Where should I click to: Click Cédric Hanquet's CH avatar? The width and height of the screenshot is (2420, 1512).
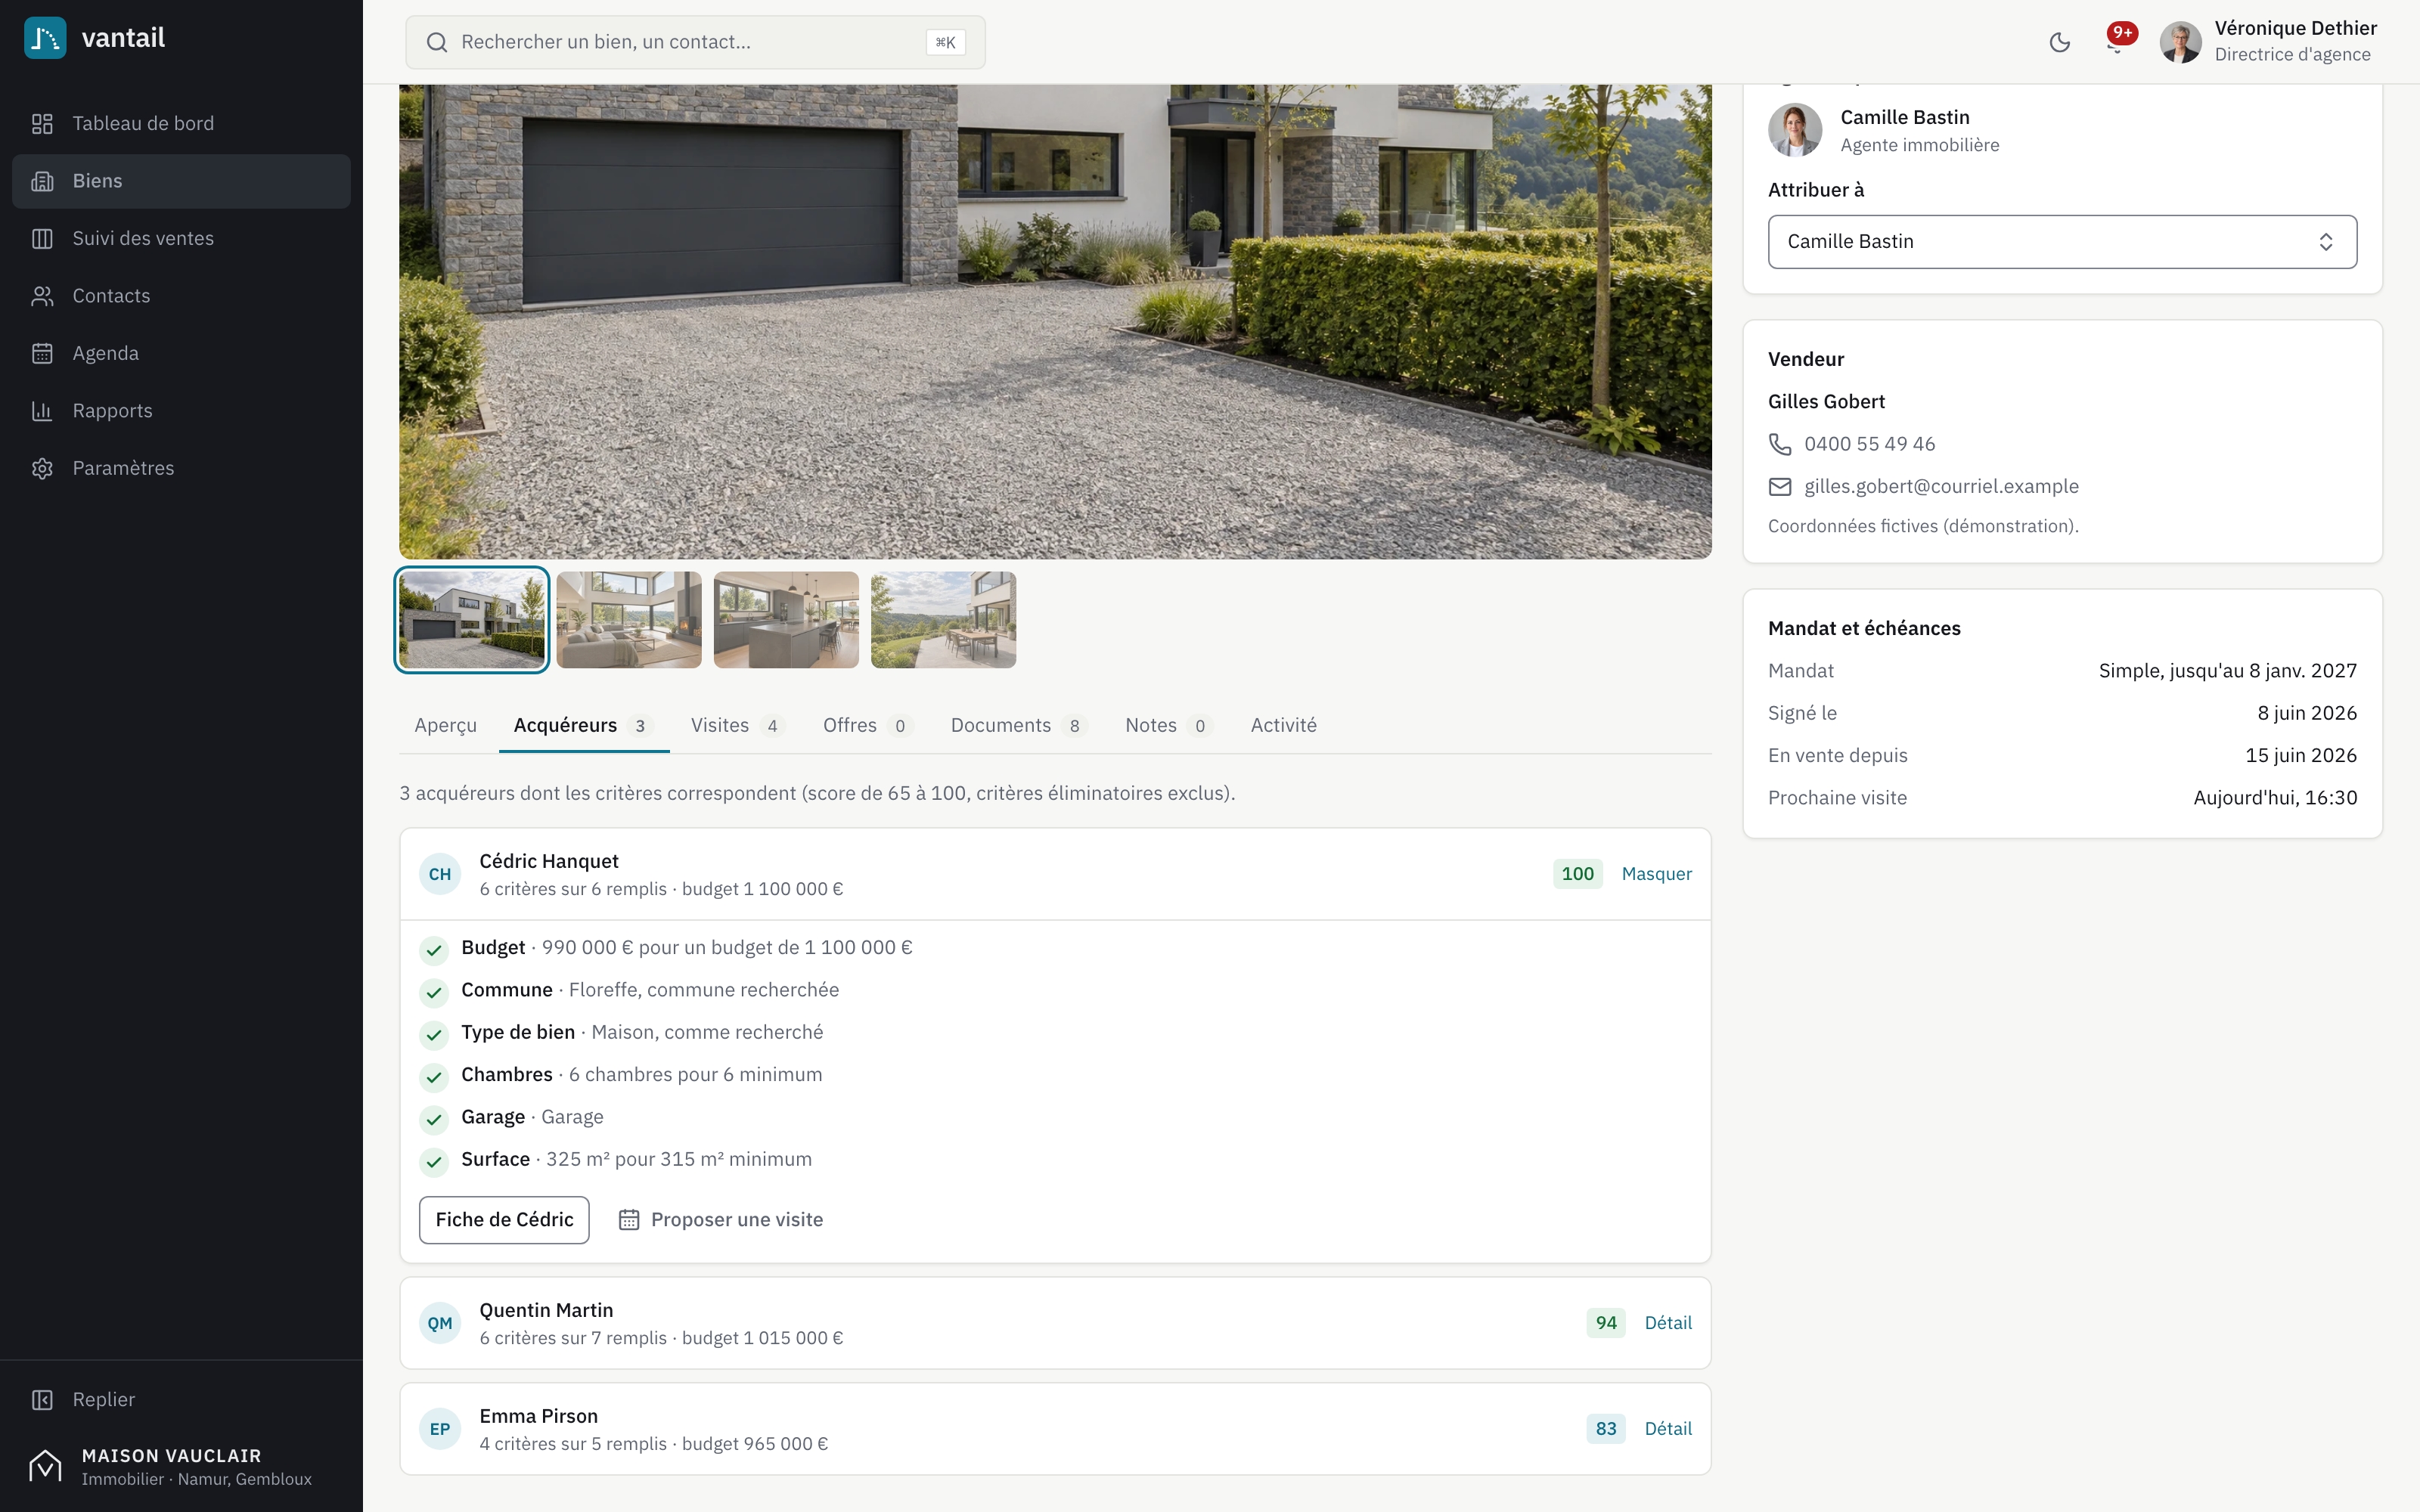click(x=440, y=874)
